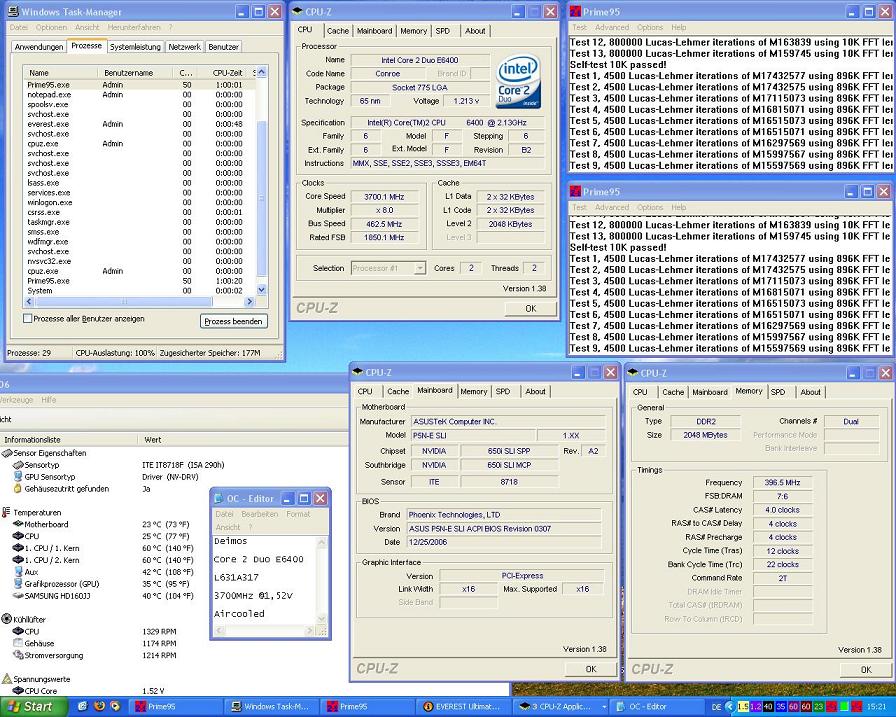The width and height of the screenshot is (896, 717).
Task: Open the Start menu
Action: [x=34, y=707]
